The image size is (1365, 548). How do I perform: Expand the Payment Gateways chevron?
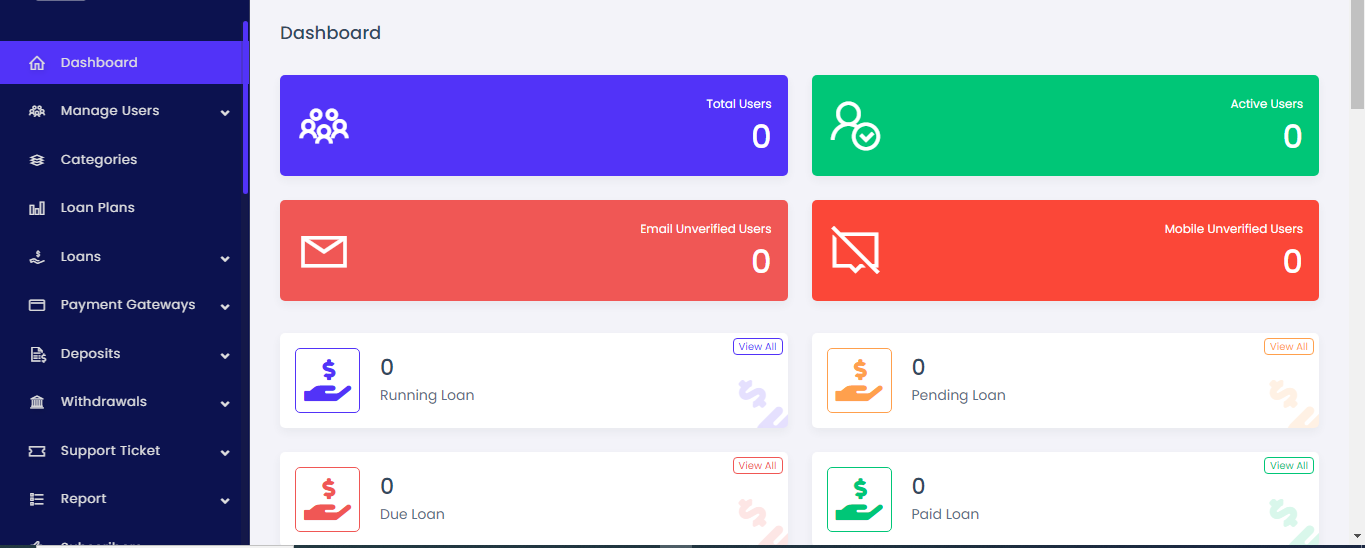pos(225,306)
